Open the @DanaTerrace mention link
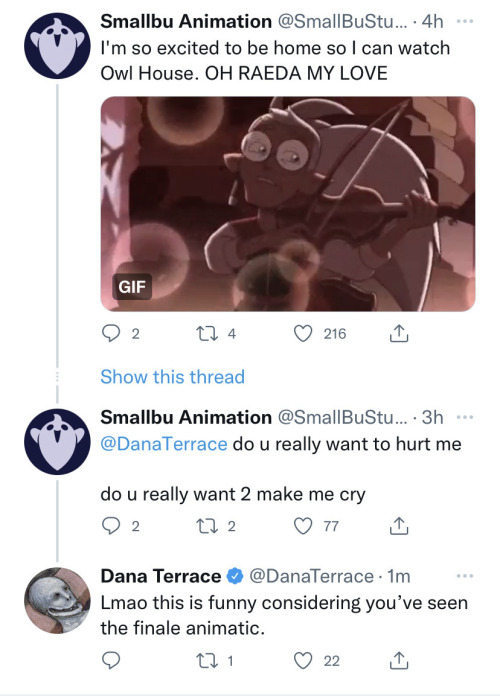The image size is (500, 696). point(164,444)
